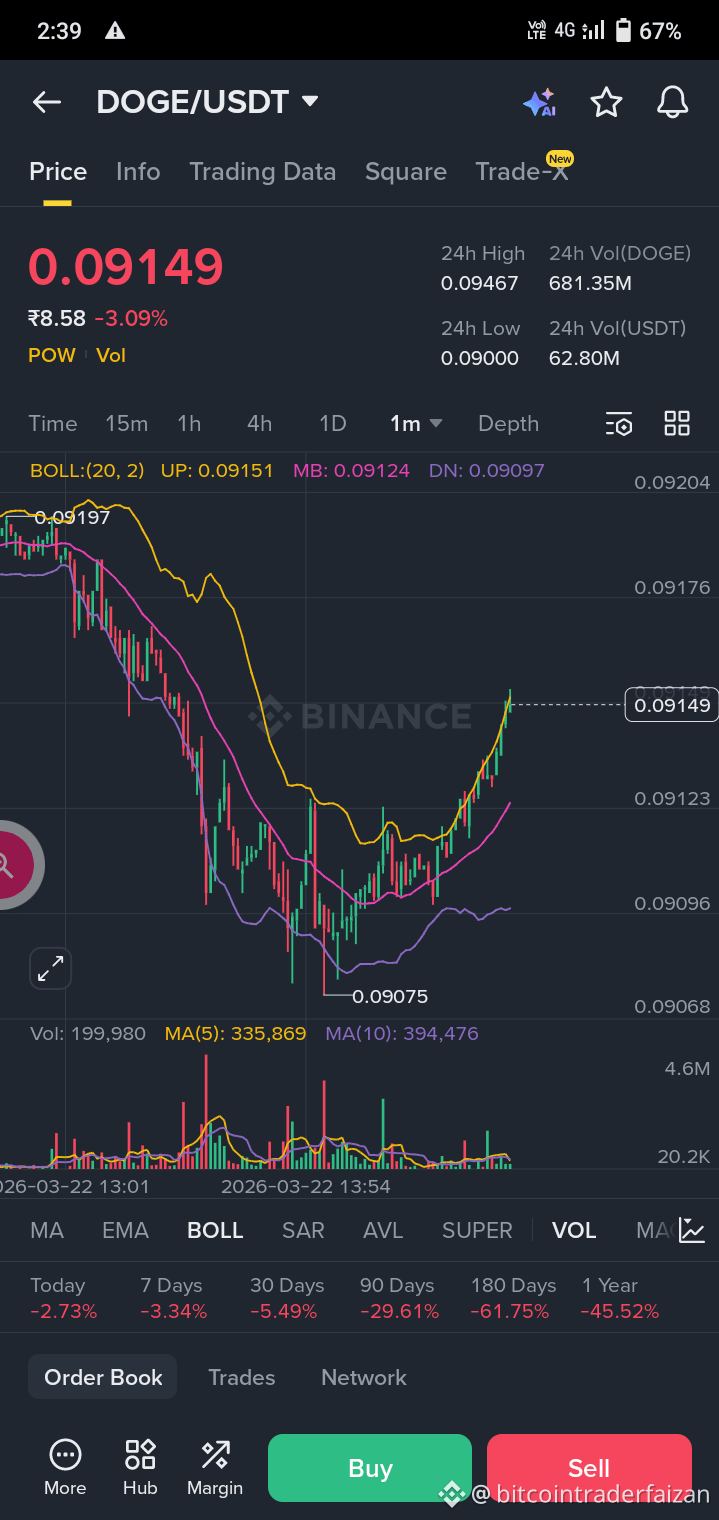Screen dimensions: 719x1520
Task: Toggle the EMA indicator
Action: [125, 1230]
